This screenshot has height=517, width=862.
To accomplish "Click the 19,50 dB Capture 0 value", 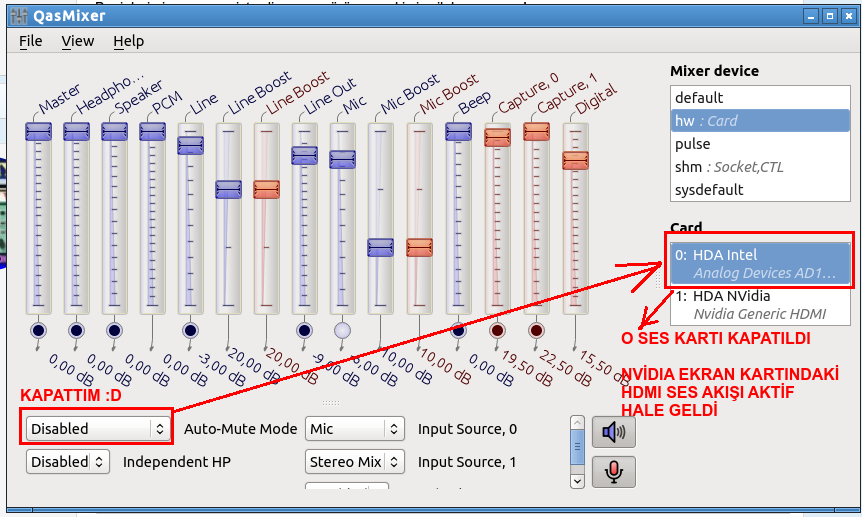I will coord(528,369).
